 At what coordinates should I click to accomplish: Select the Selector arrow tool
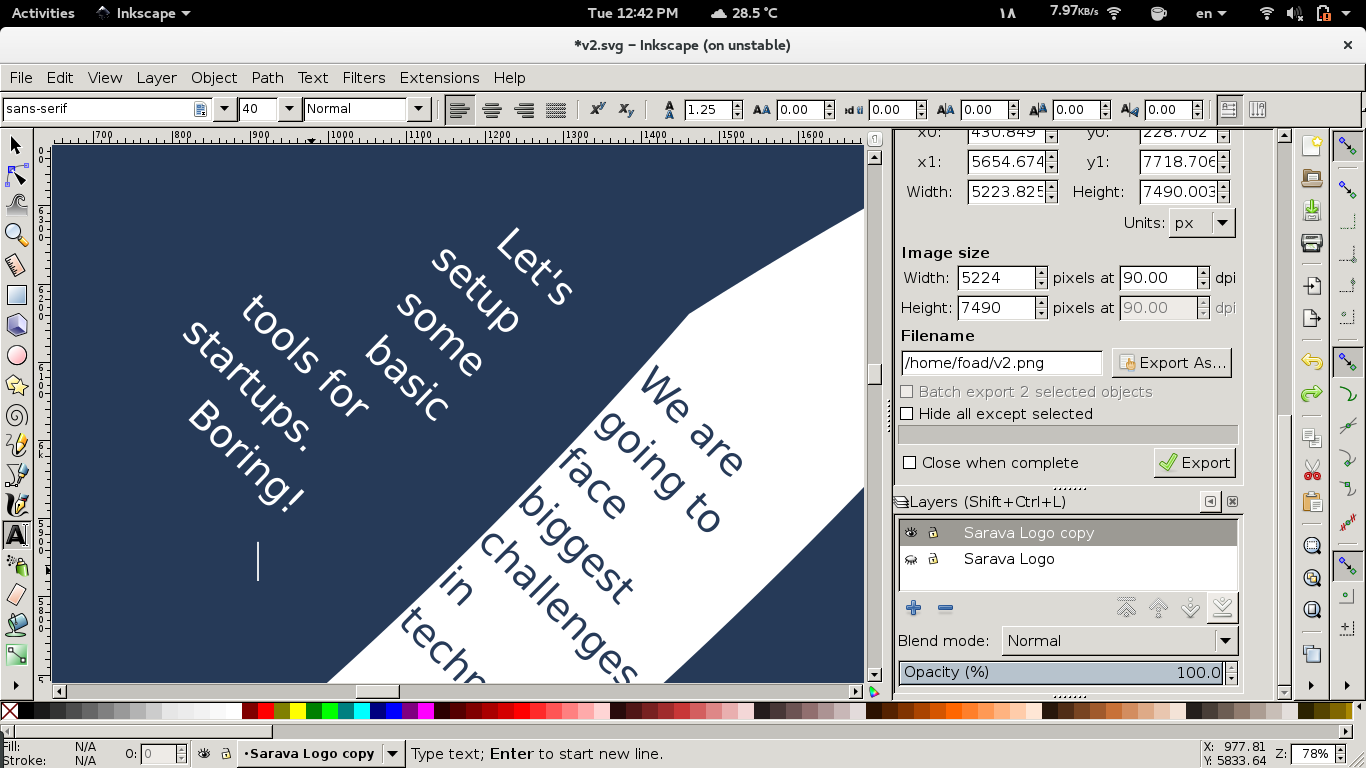(x=16, y=146)
